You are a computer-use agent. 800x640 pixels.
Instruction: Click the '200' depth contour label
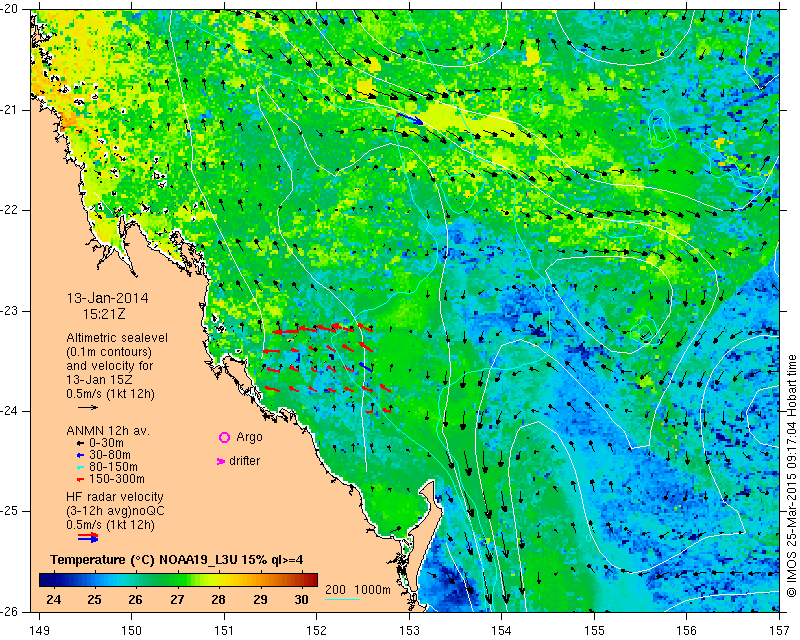336,590
